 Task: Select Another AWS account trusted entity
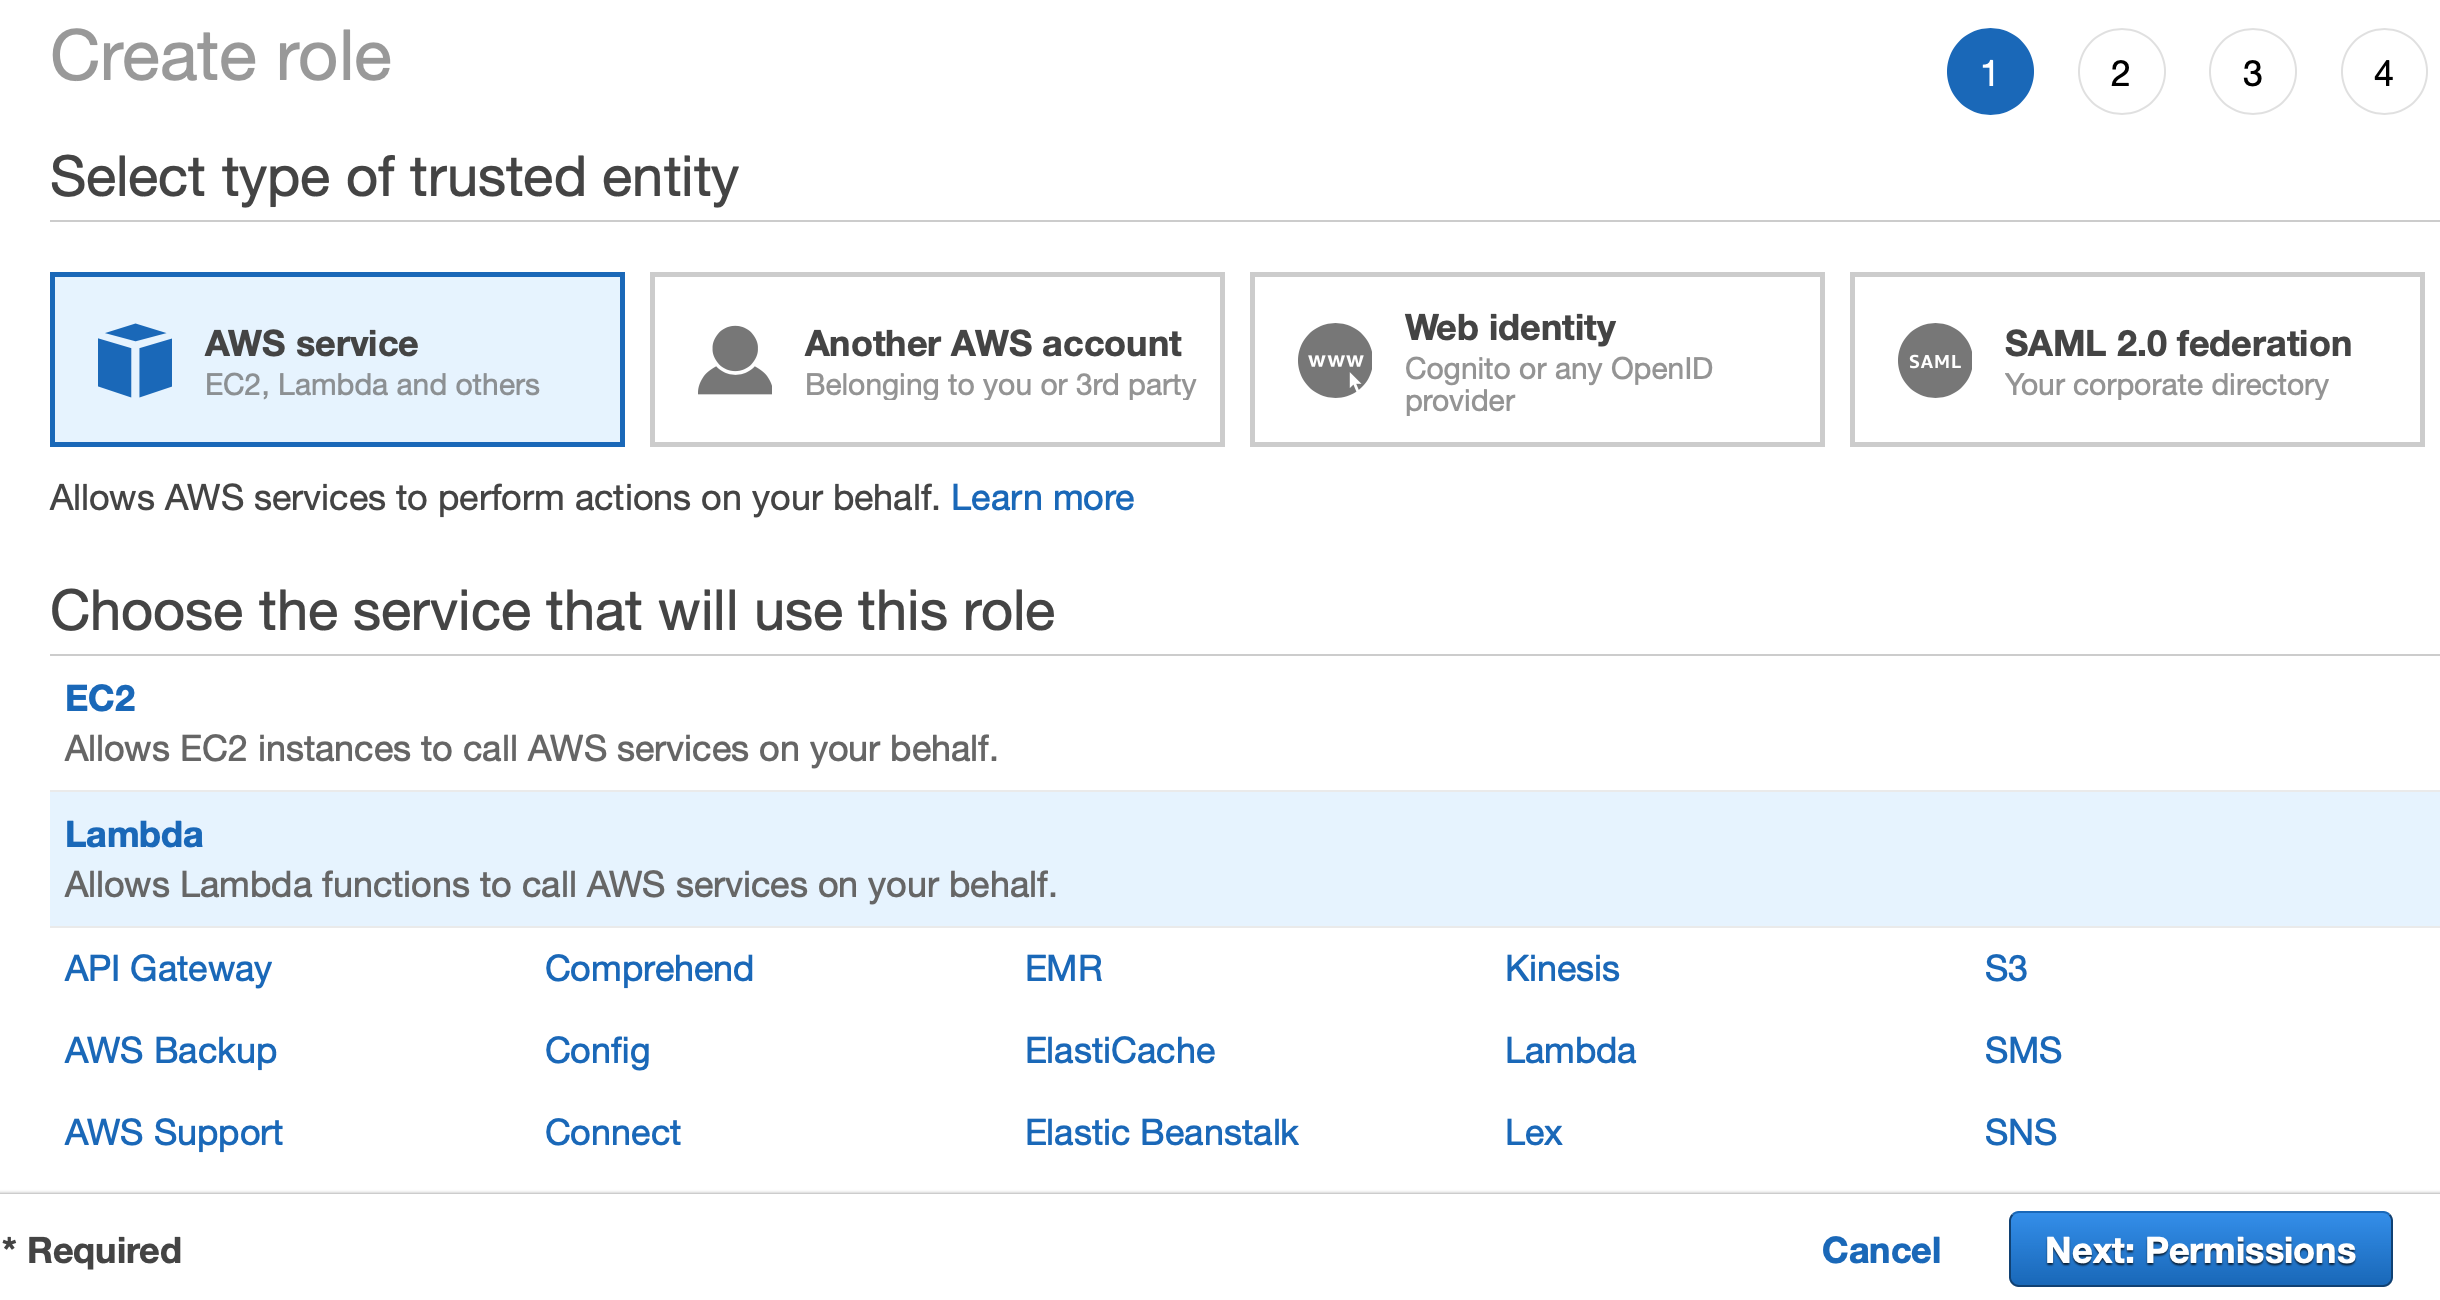point(937,360)
